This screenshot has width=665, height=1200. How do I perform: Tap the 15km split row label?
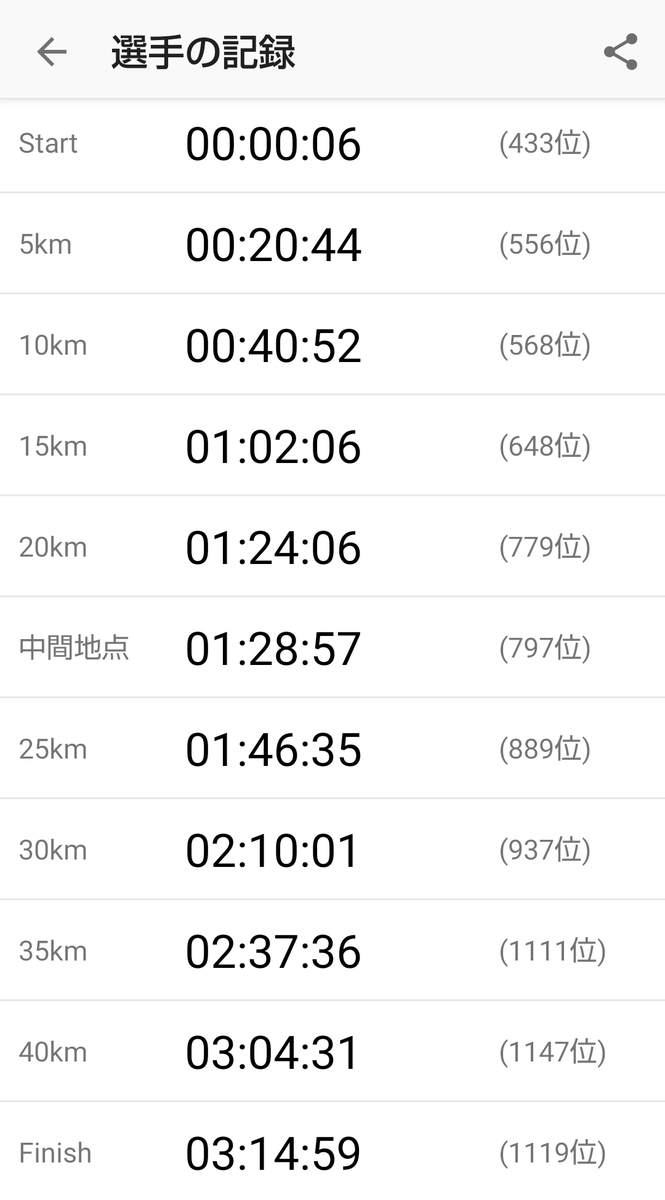53,447
